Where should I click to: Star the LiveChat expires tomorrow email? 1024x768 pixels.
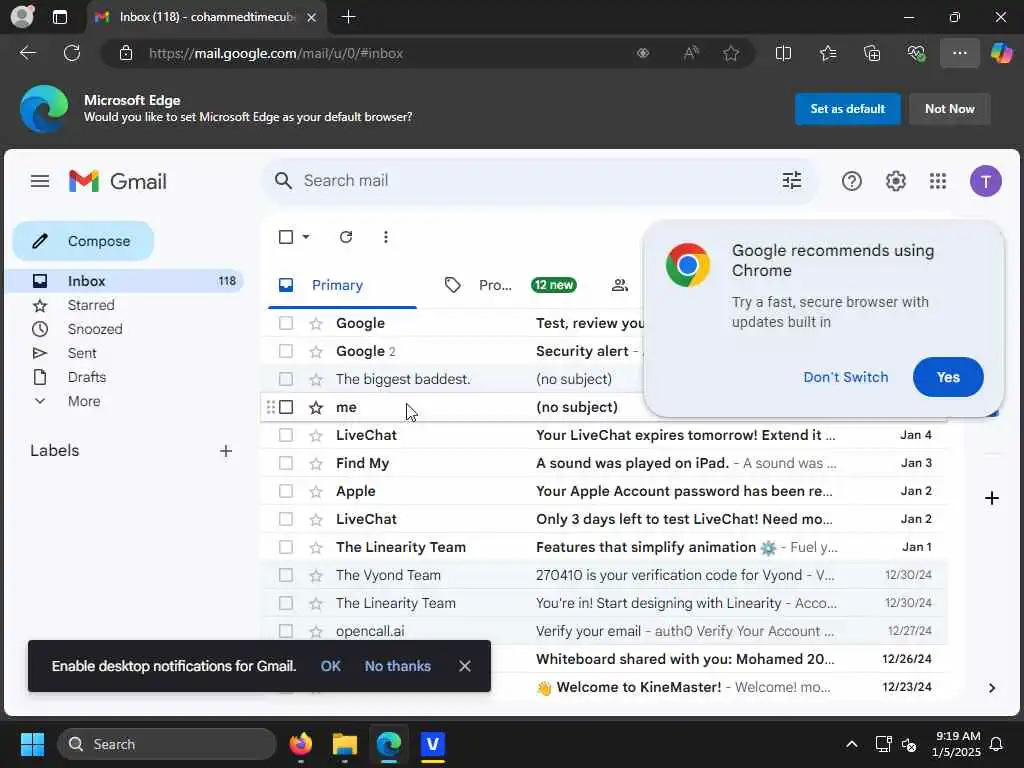pos(316,436)
